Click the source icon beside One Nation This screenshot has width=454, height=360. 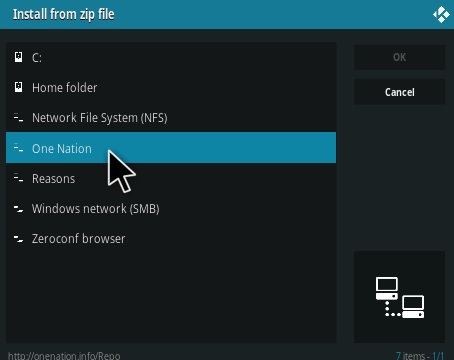(19, 148)
